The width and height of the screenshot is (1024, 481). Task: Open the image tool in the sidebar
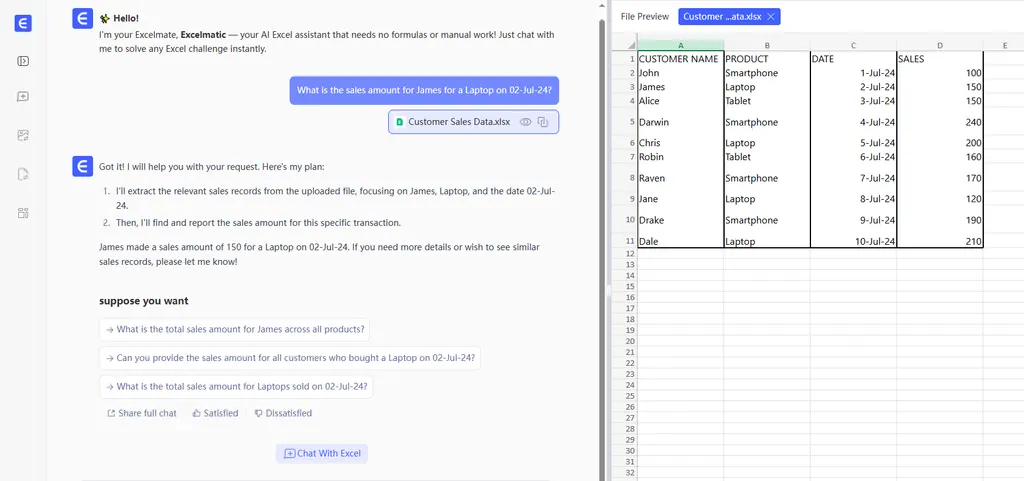(23, 135)
